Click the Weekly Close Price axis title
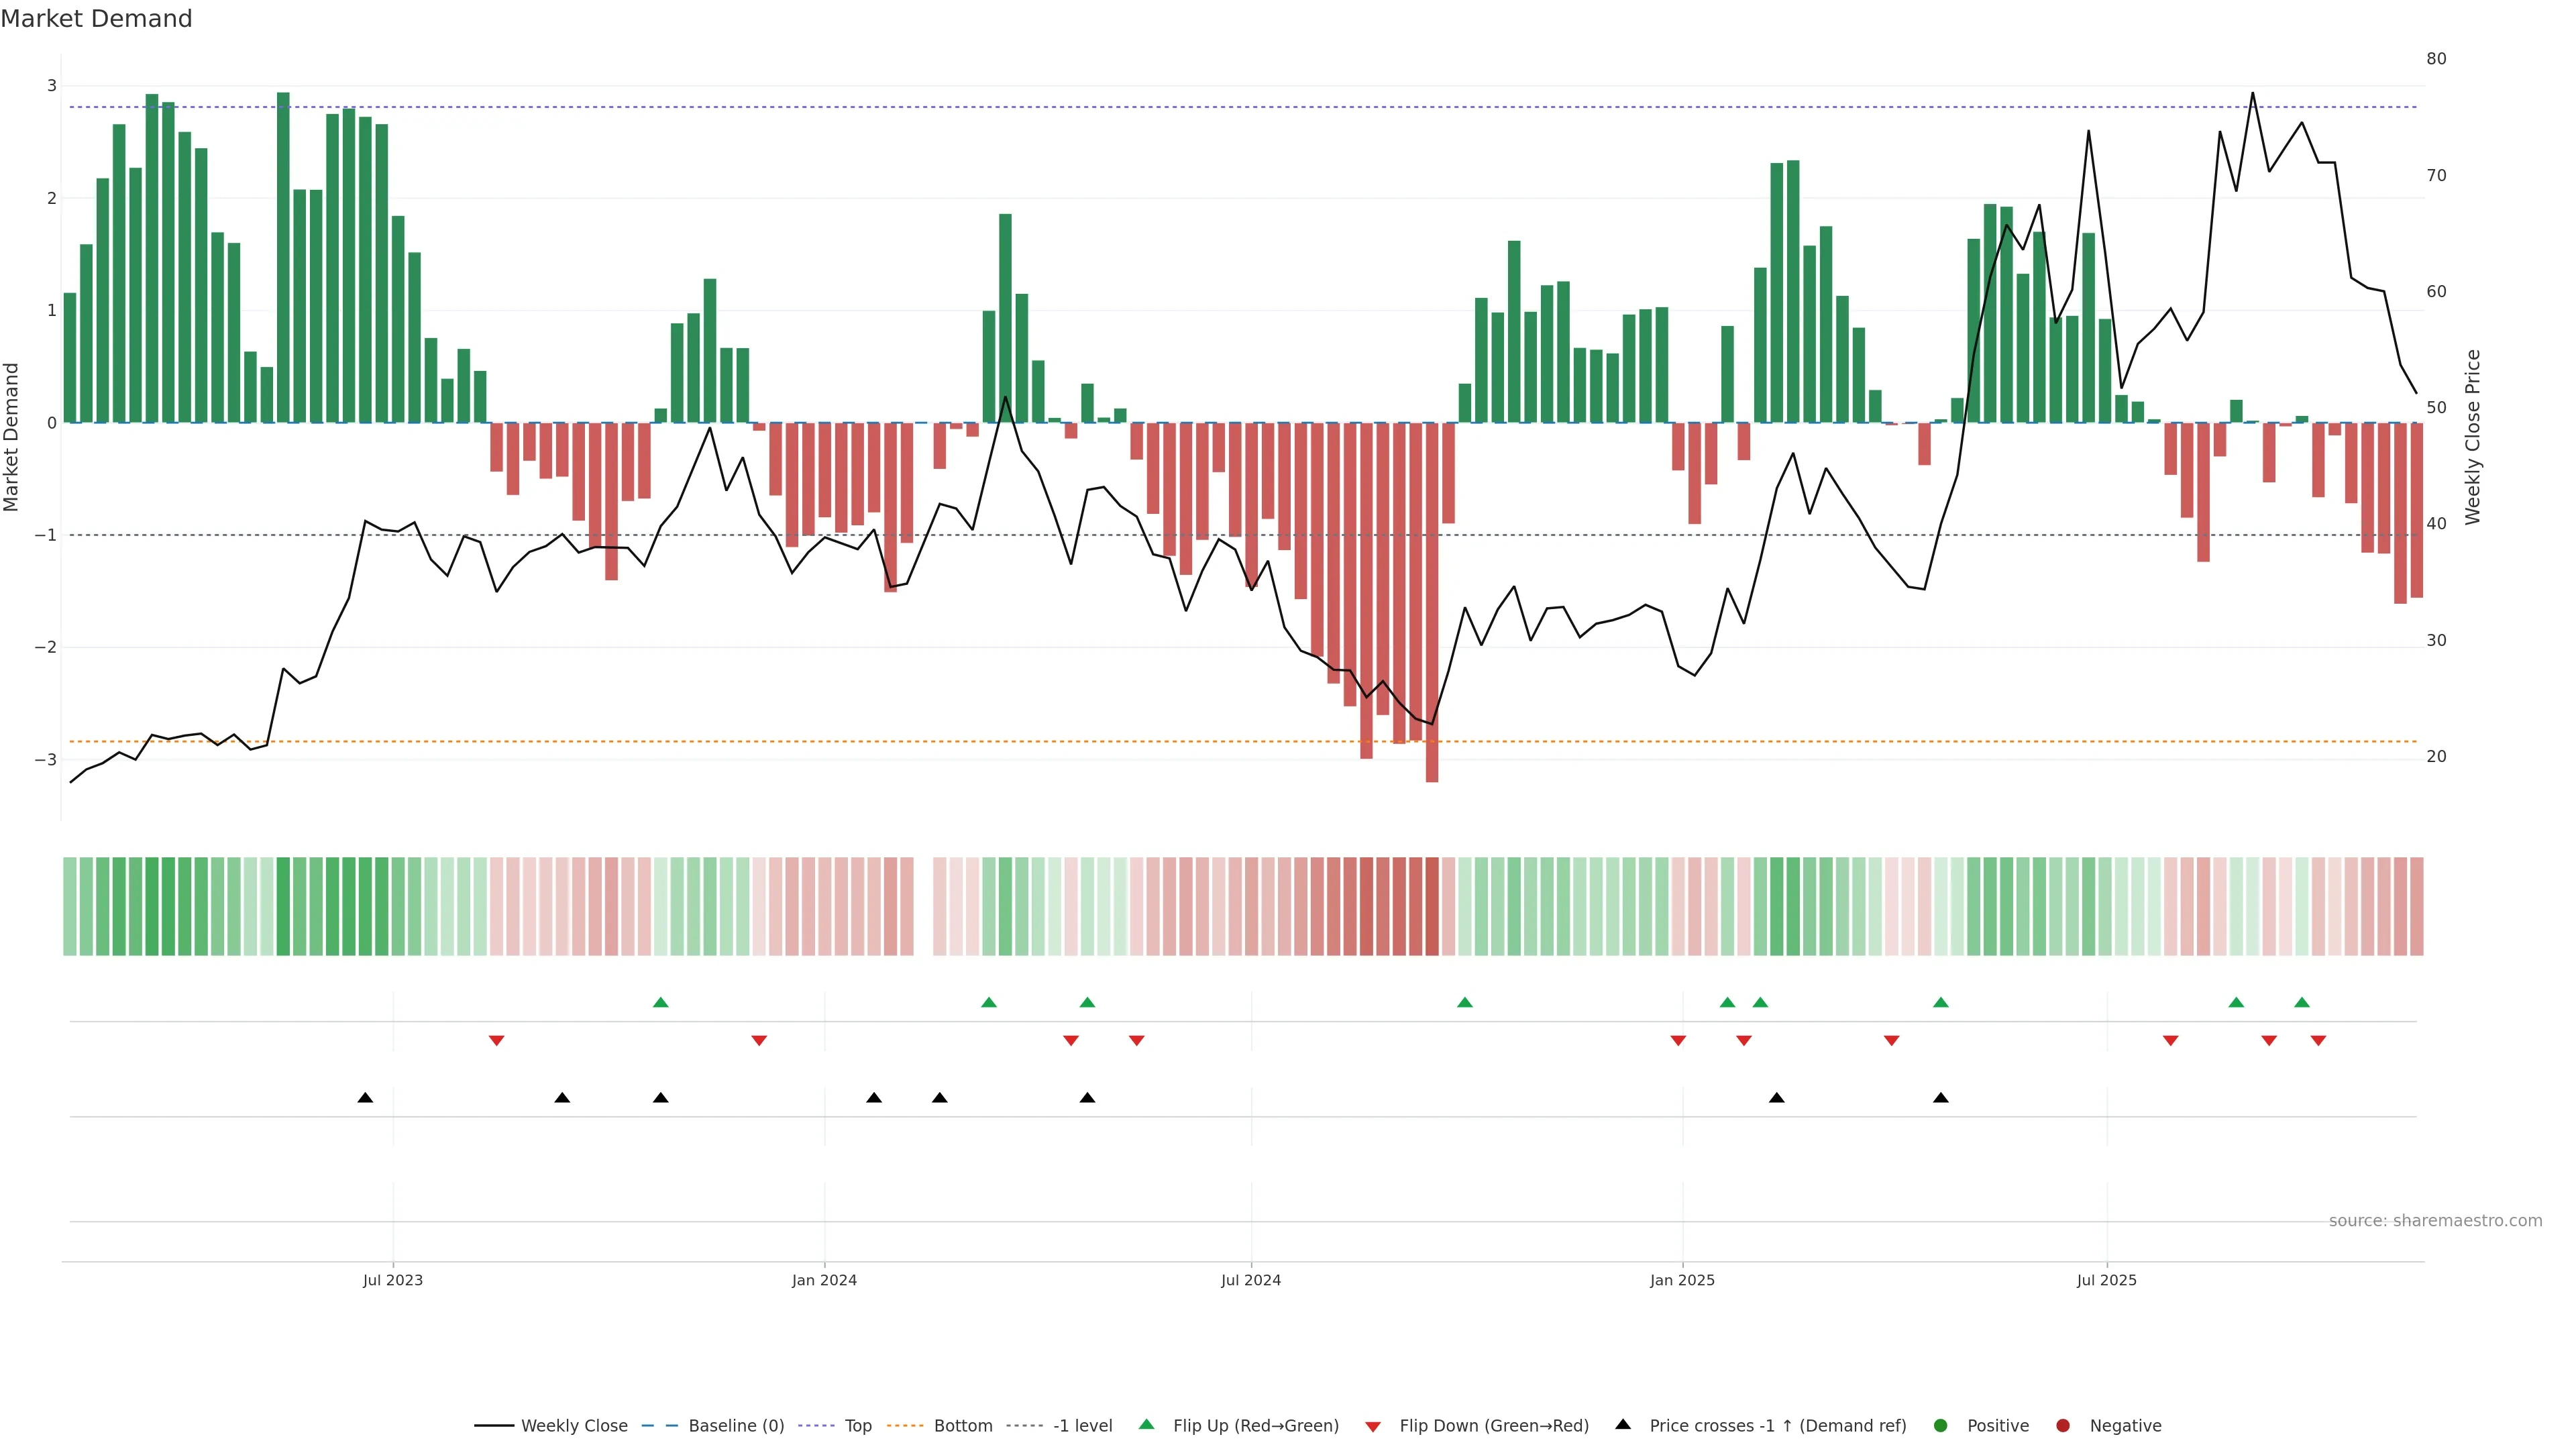Viewport: 2576px width, 1449px height. tap(2473, 437)
